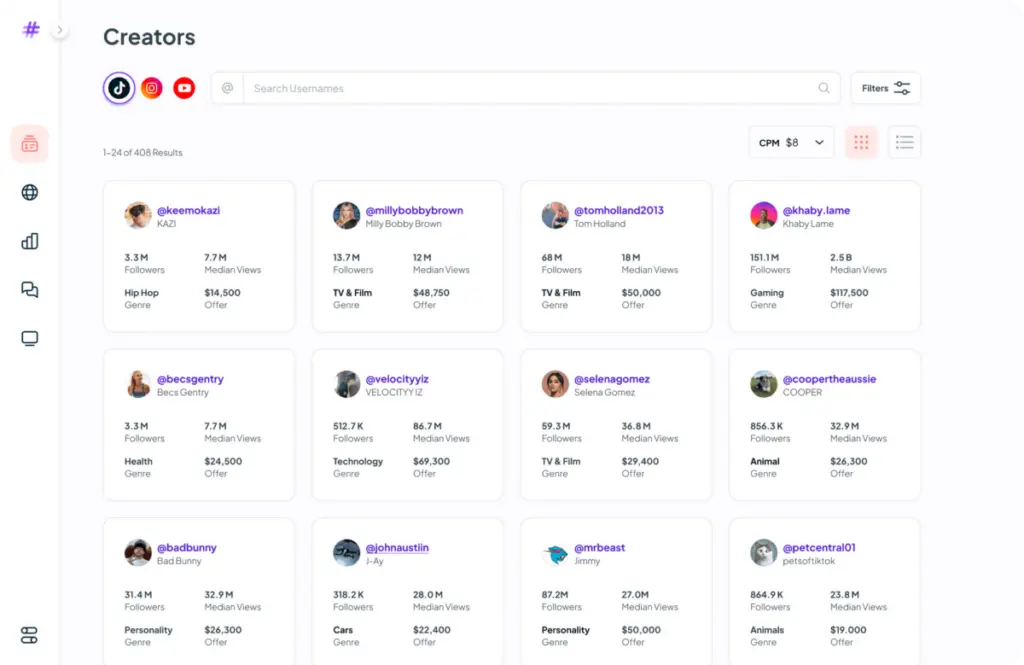Image resolution: width=1024 pixels, height=665 pixels.
Task: Click the Technology genre label
Action: pos(358,461)
